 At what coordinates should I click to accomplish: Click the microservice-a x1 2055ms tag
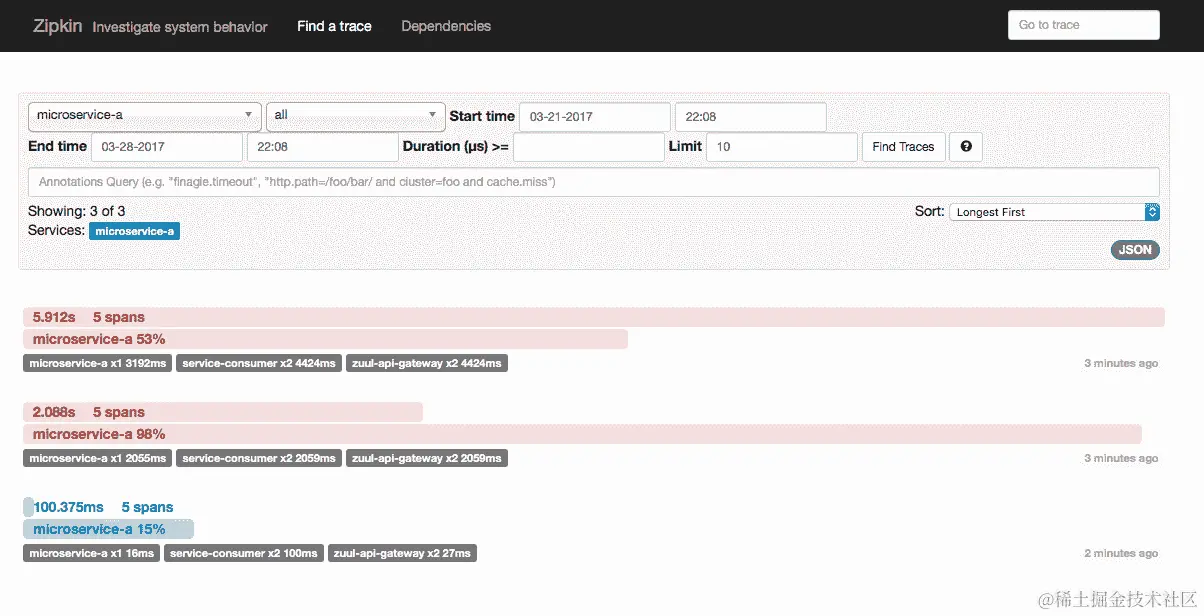tap(98, 458)
